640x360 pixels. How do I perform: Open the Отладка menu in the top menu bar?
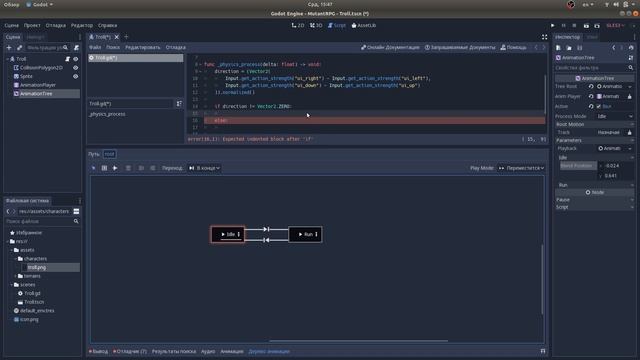click(56, 25)
